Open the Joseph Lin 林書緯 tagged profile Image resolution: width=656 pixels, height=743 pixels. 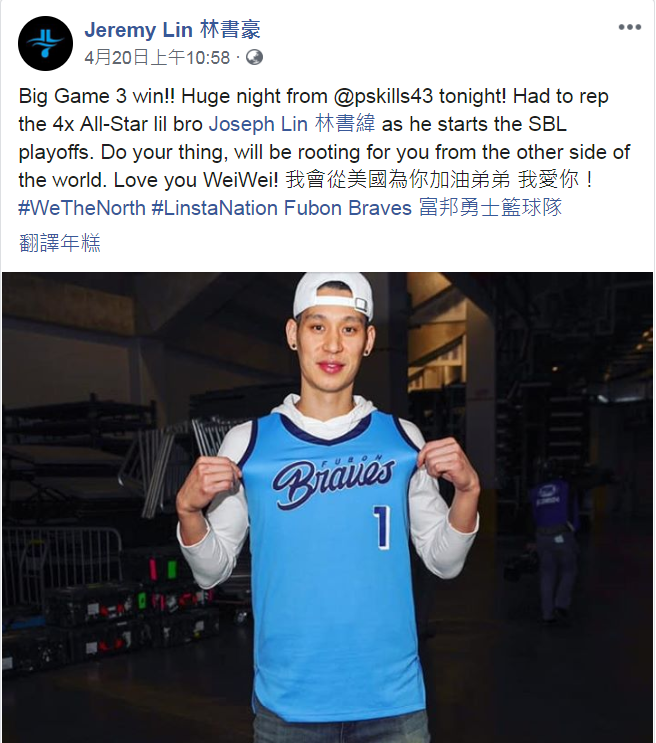[x=292, y=124]
